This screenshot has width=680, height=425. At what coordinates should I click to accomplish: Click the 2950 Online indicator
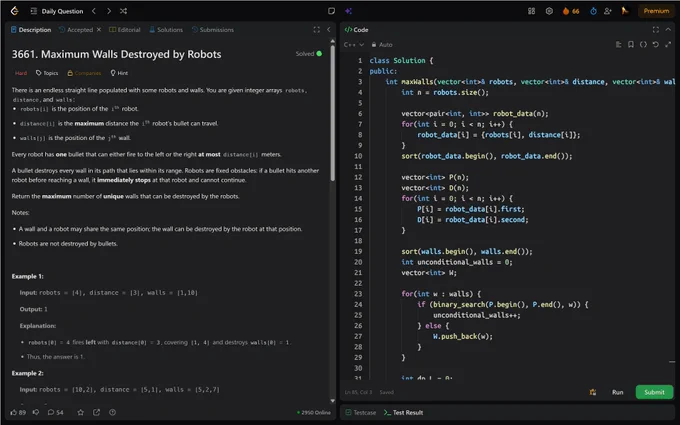(314, 412)
